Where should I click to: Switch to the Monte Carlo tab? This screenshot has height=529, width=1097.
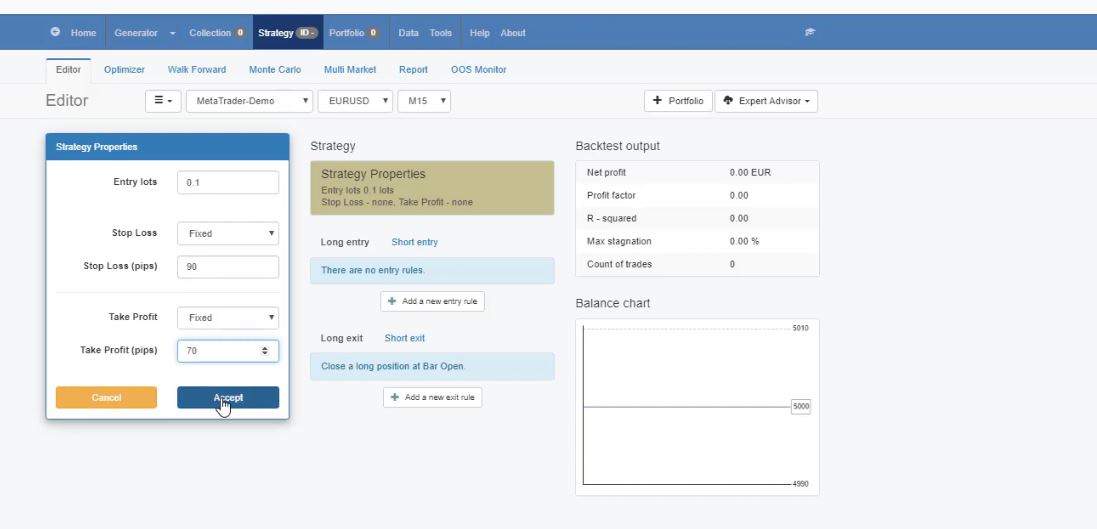(275, 69)
